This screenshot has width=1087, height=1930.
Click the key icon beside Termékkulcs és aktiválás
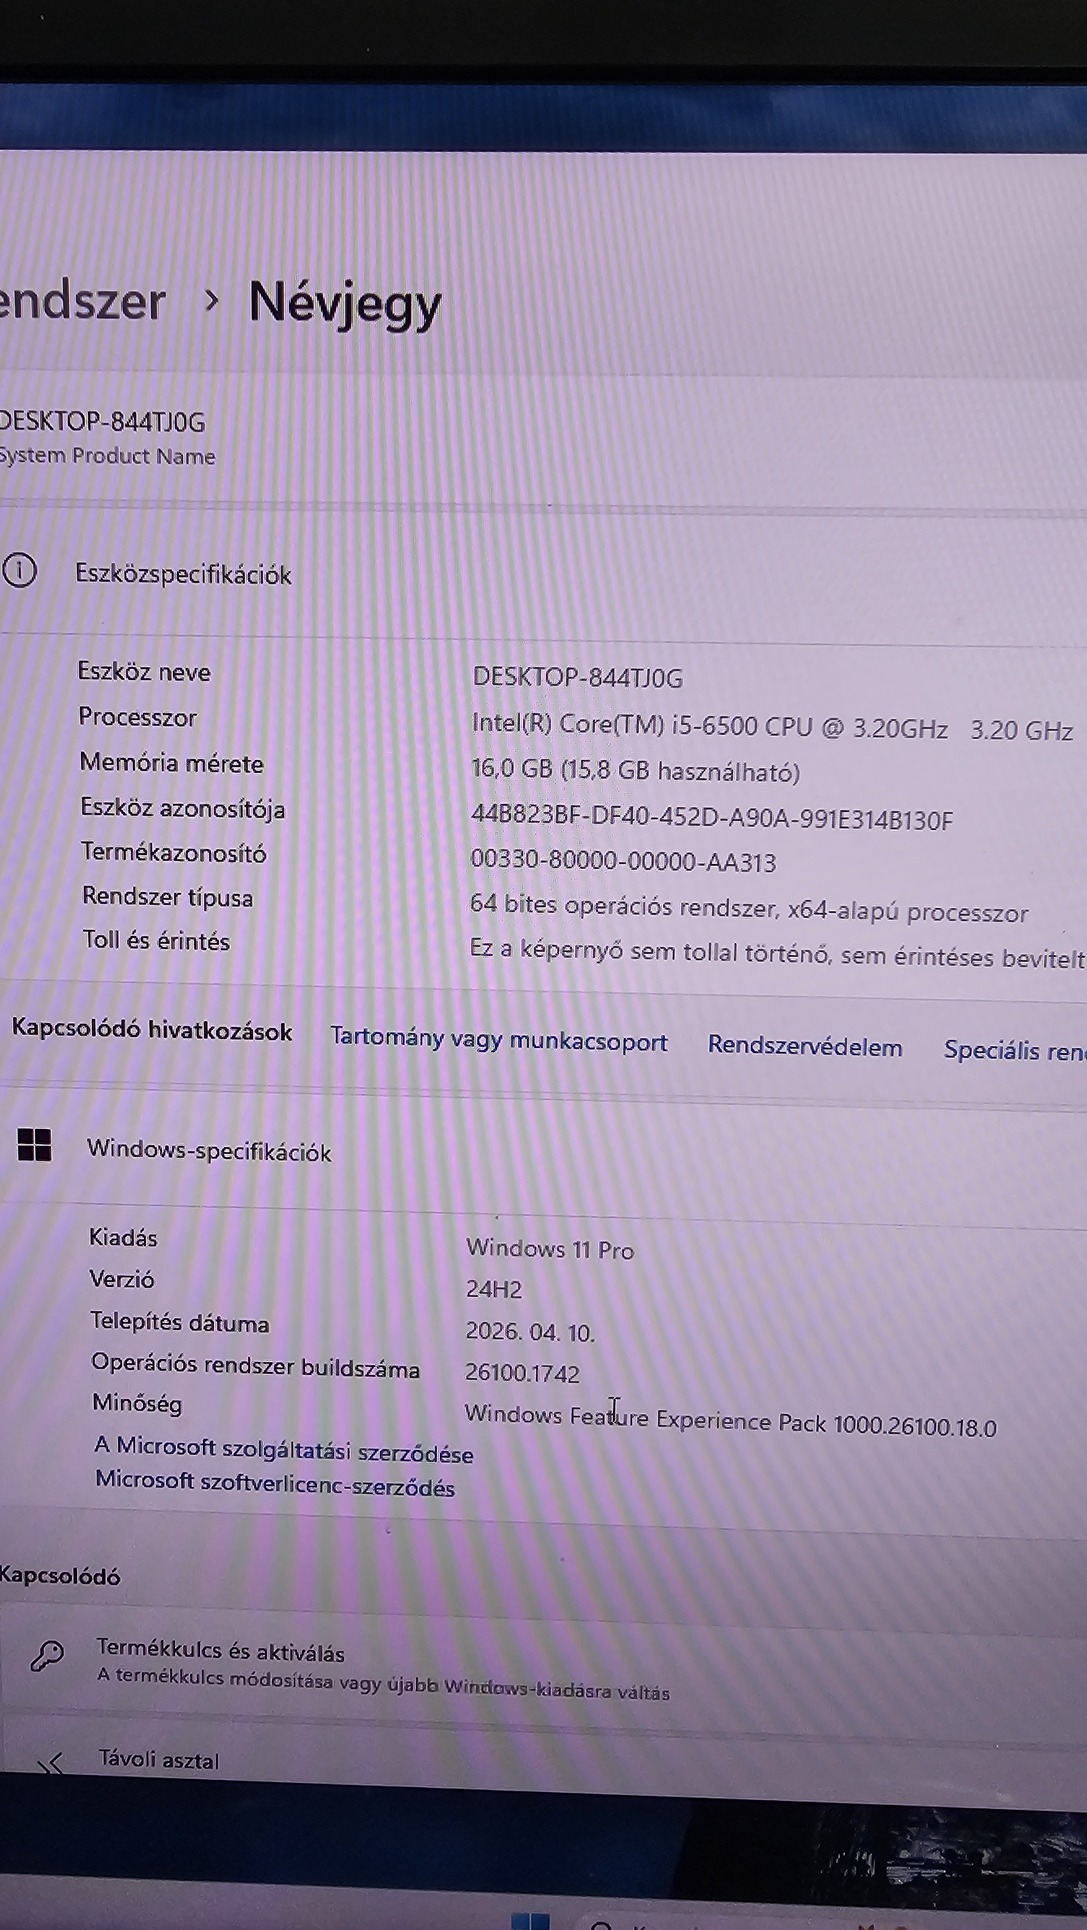[x=46, y=1657]
